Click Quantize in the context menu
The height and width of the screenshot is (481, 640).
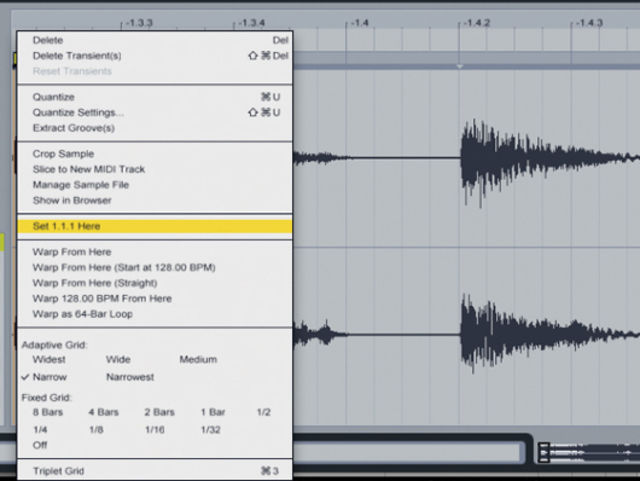pyautogui.click(x=155, y=97)
